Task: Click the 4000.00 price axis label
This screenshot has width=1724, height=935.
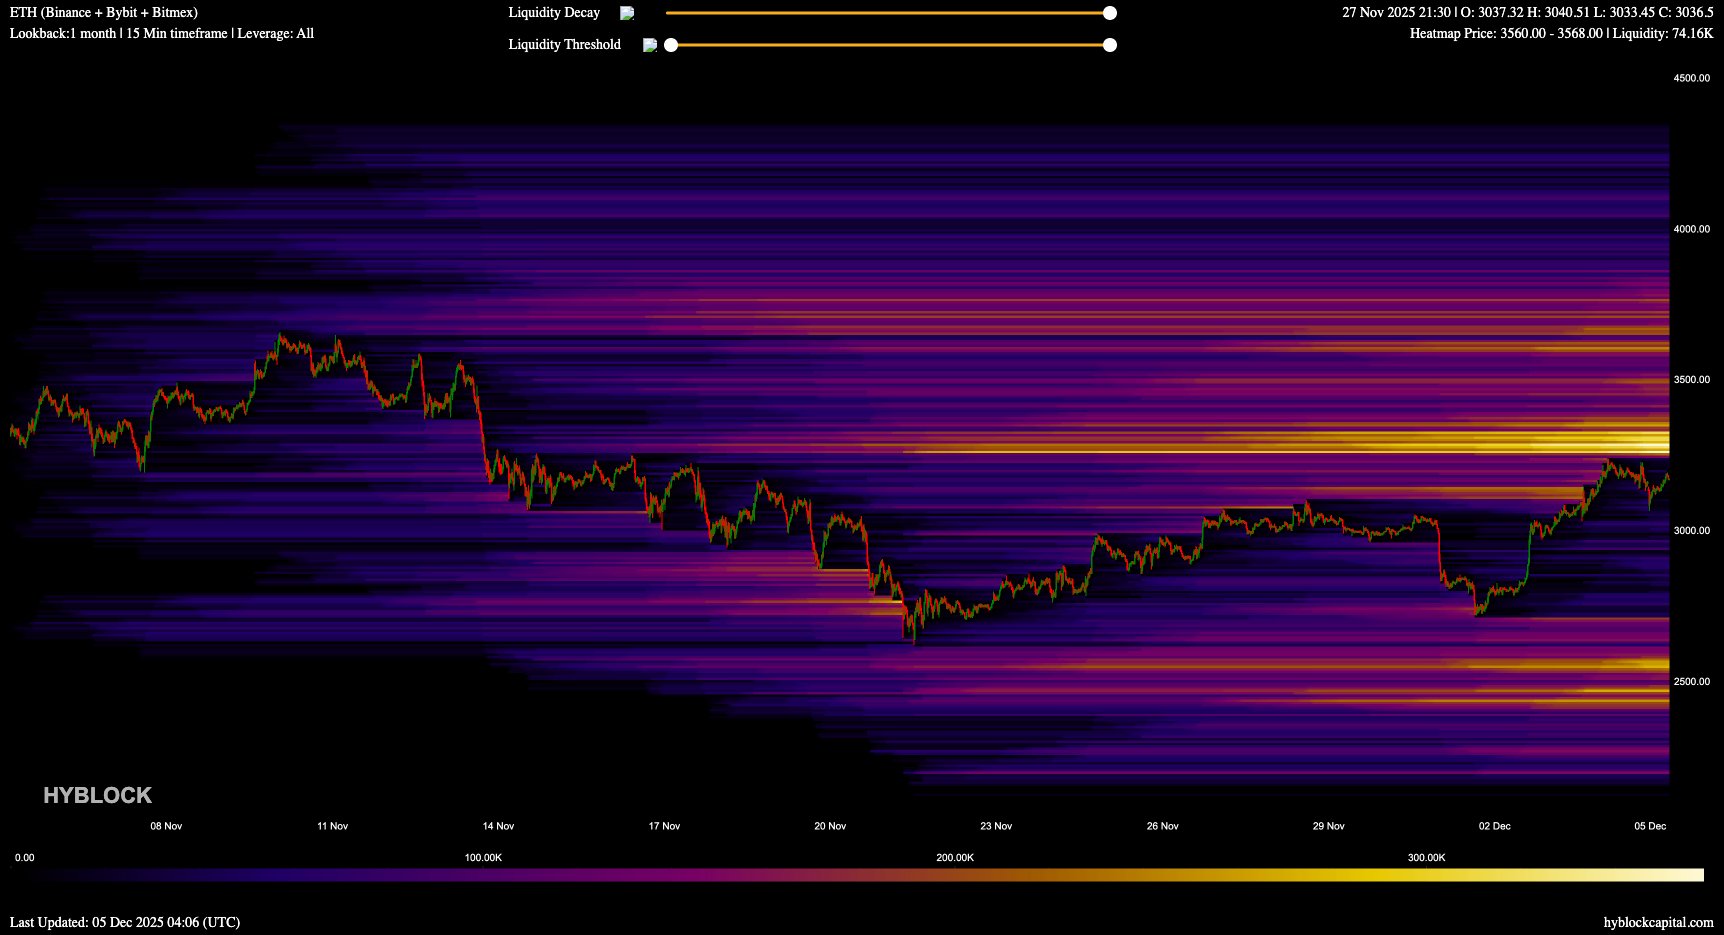Action: click(1692, 229)
